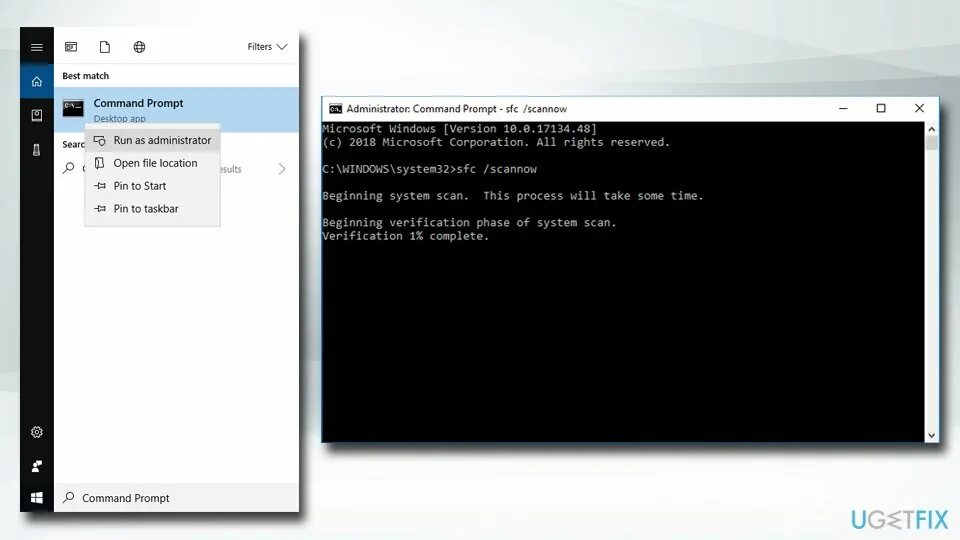Maximize the Administrator Command Prompt window
This screenshot has height=540, width=960.
(881, 108)
